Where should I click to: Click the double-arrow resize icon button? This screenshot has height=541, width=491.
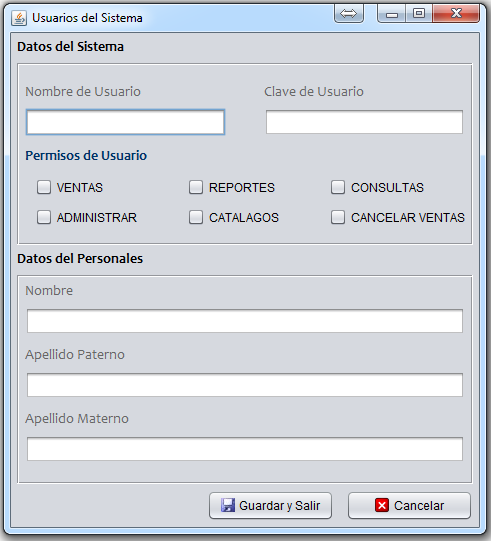tap(348, 14)
